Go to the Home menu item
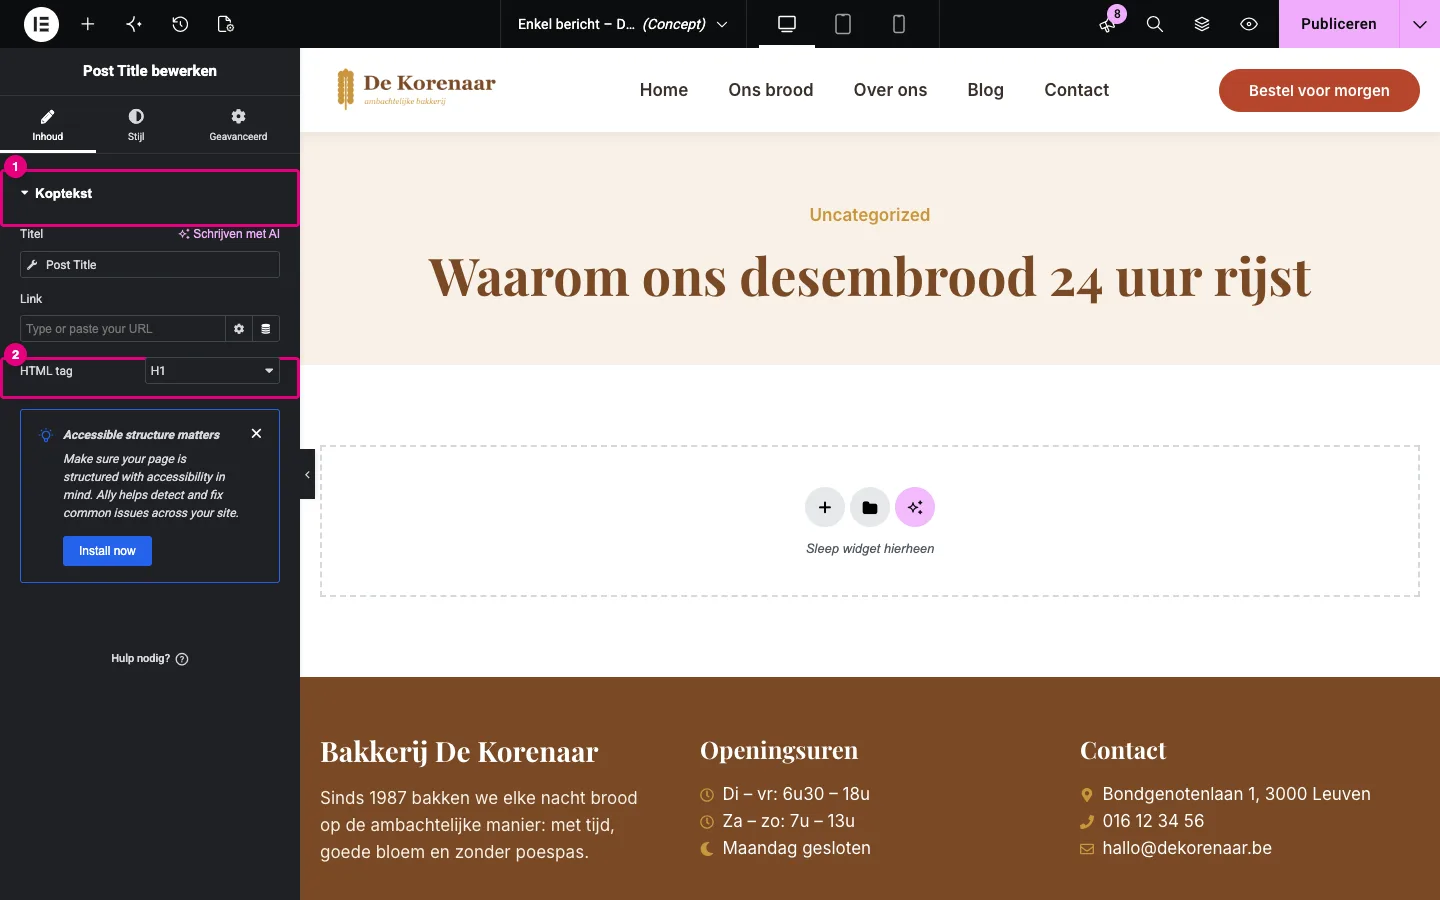 (x=664, y=90)
